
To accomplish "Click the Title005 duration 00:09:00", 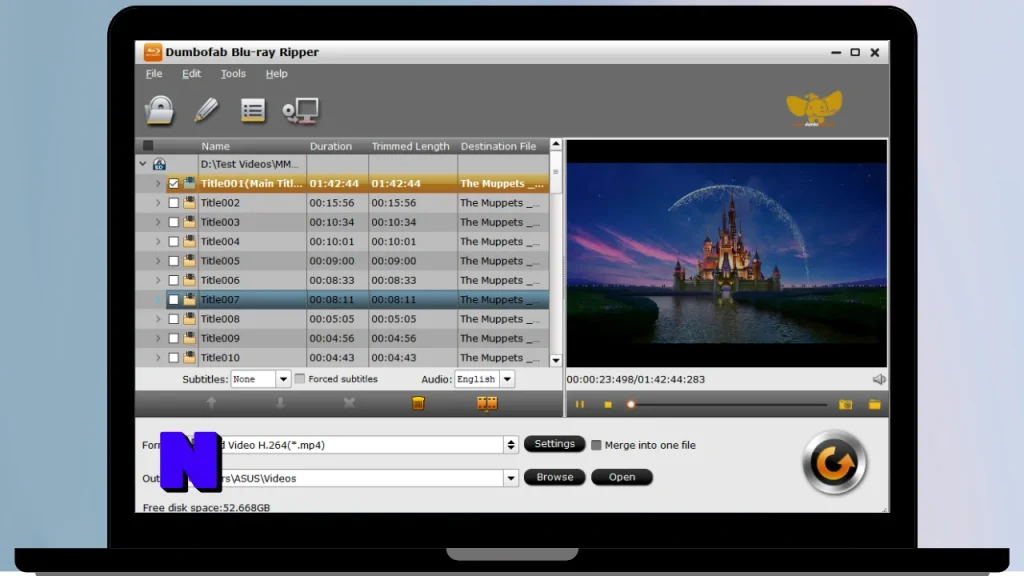I will [x=332, y=261].
